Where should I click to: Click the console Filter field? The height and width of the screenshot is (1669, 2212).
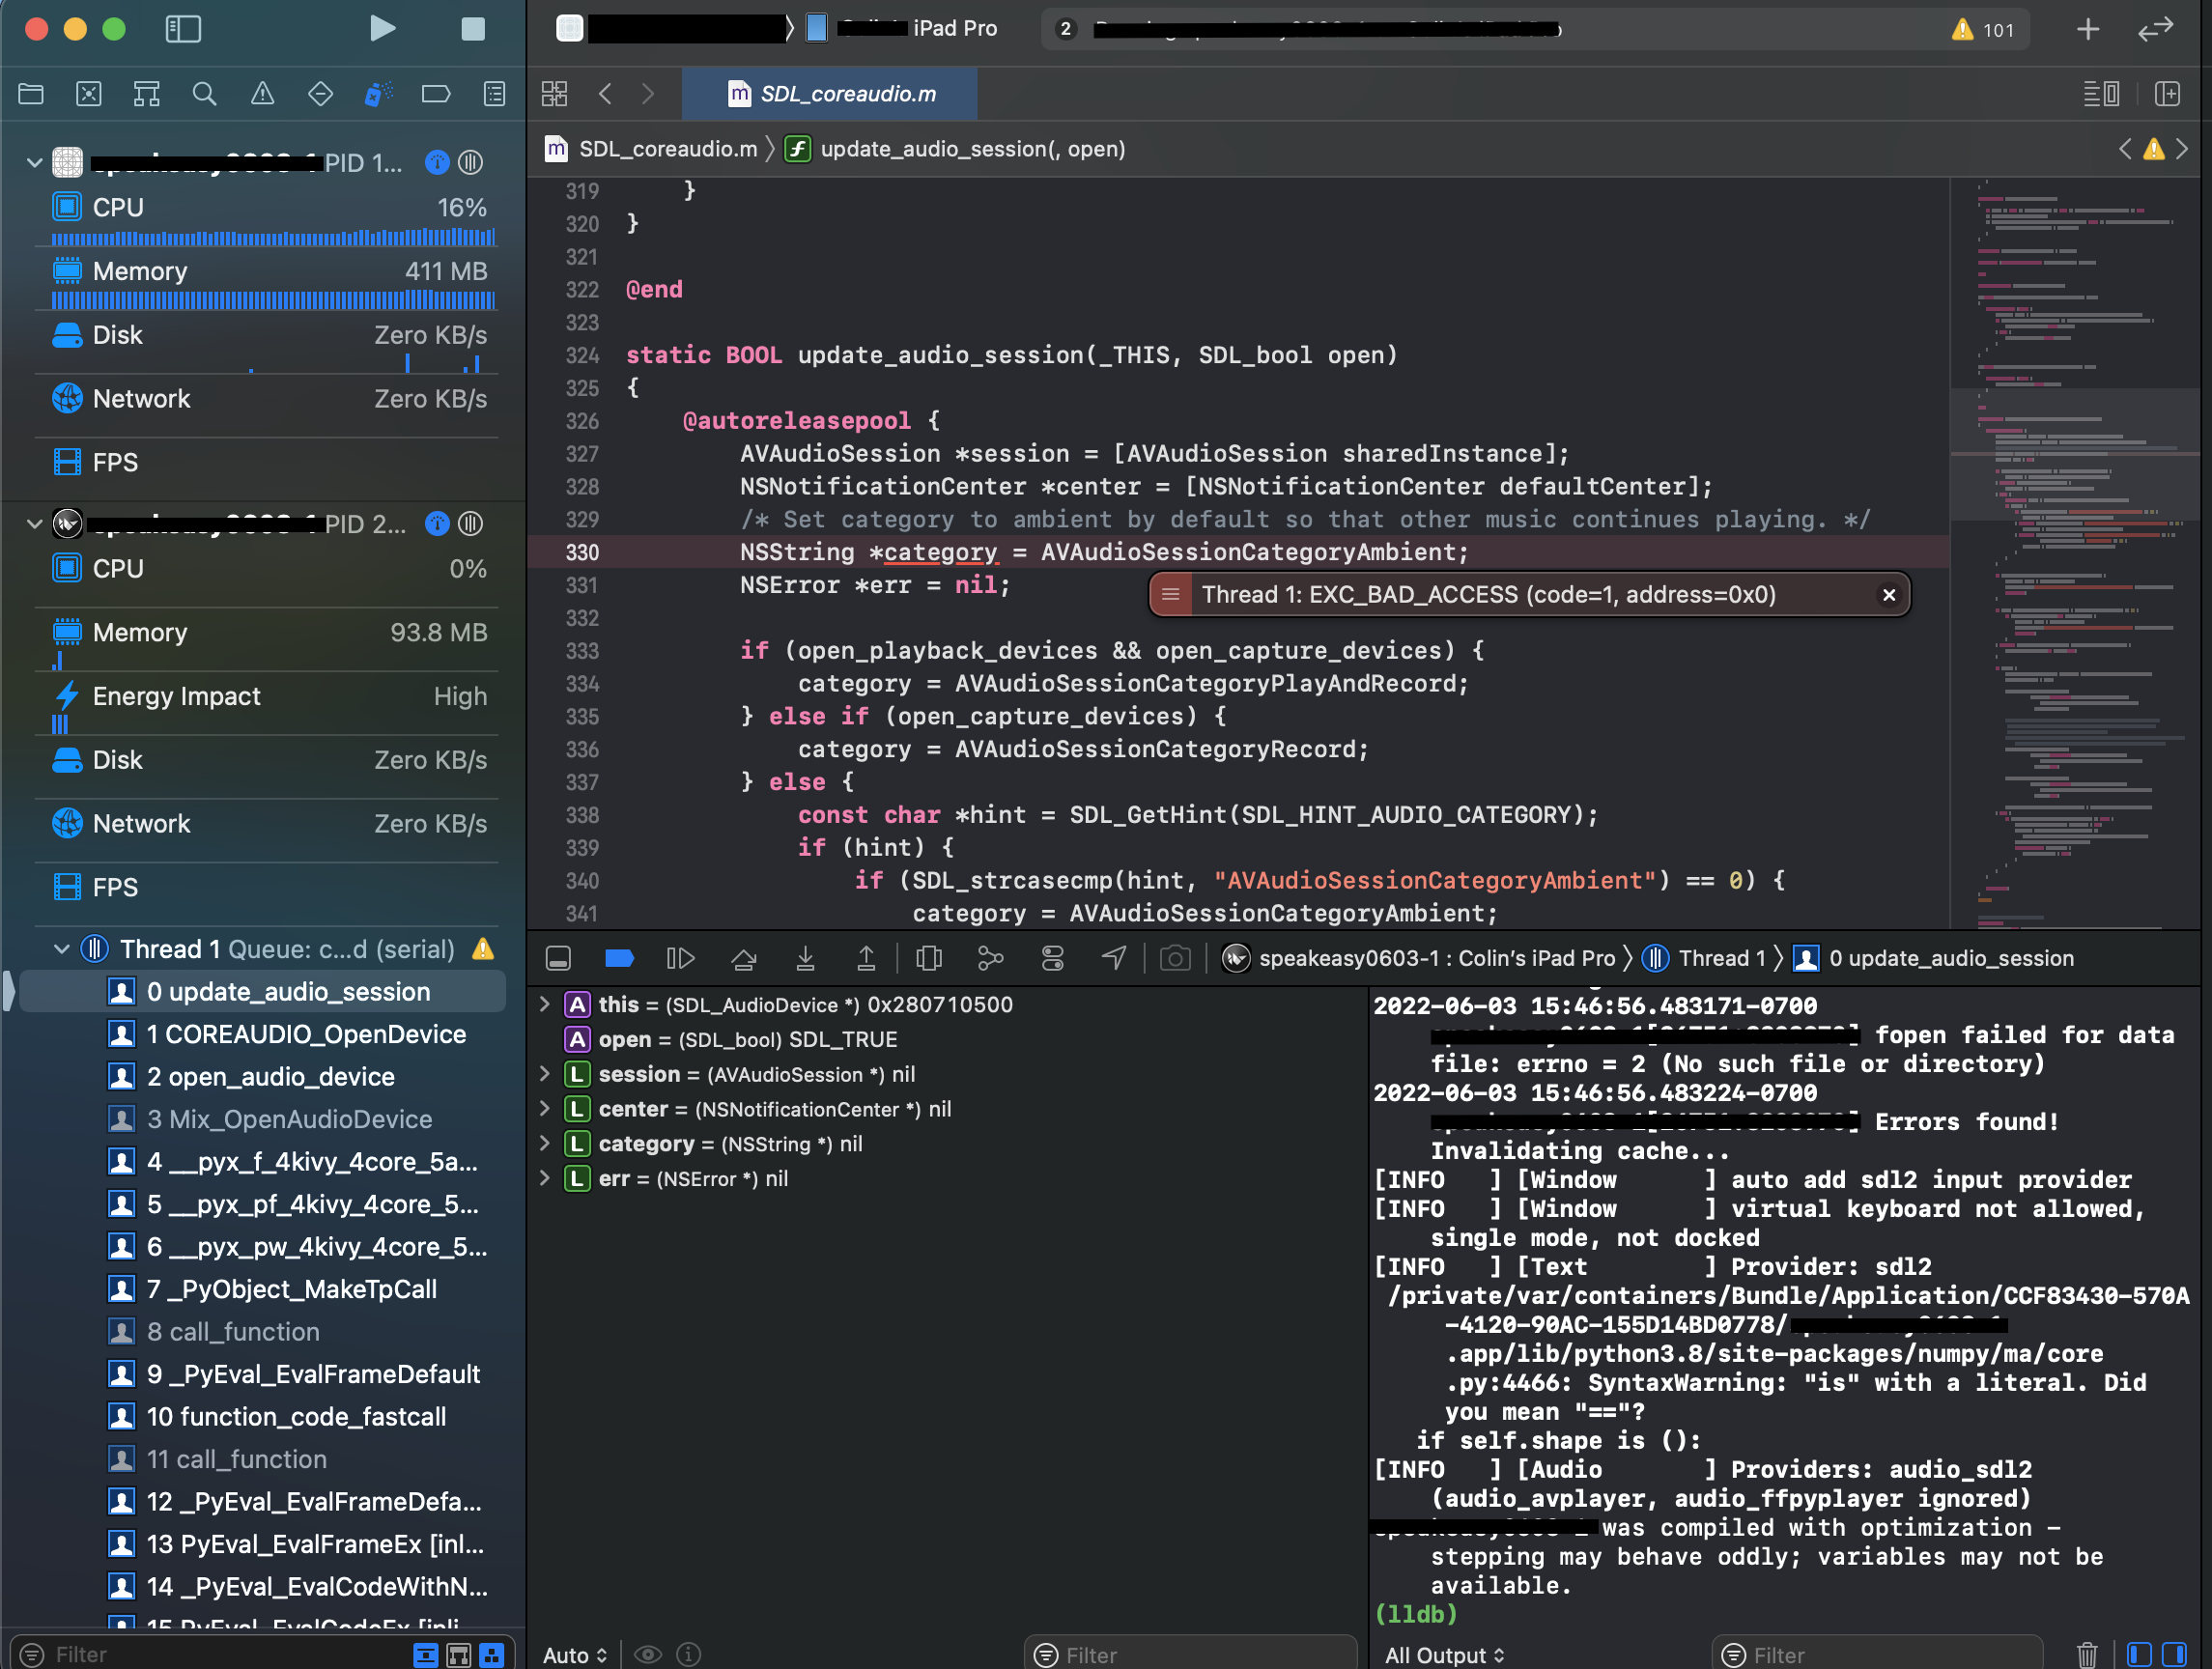click(x=1877, y=1654)
